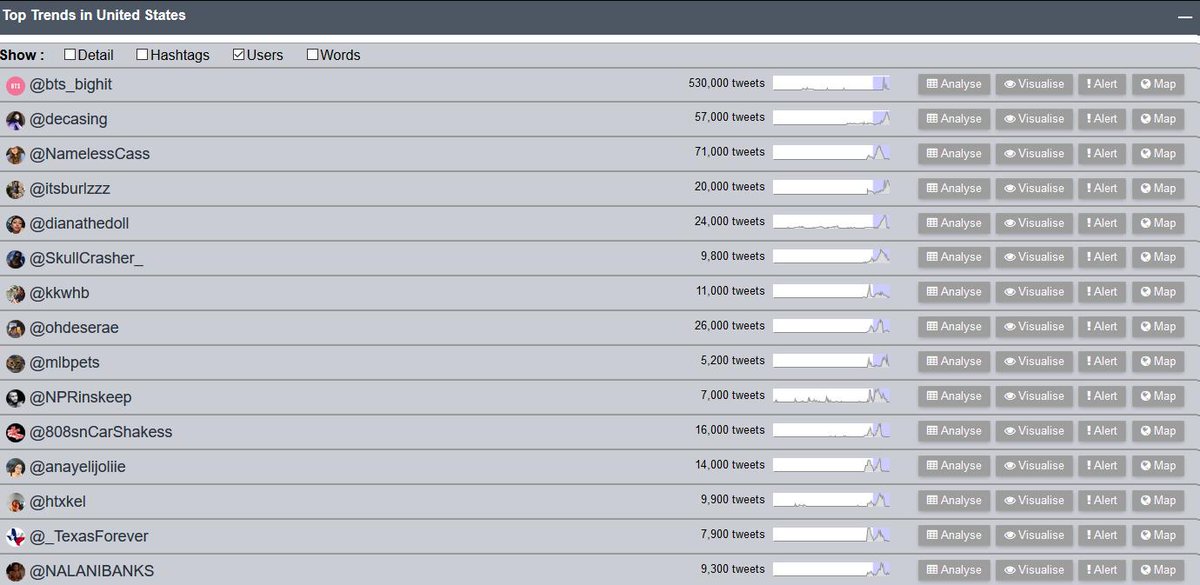Create an Alert for @kkwhb
This screenshot has height=585, width=1200.
(x=1102, y=291)
